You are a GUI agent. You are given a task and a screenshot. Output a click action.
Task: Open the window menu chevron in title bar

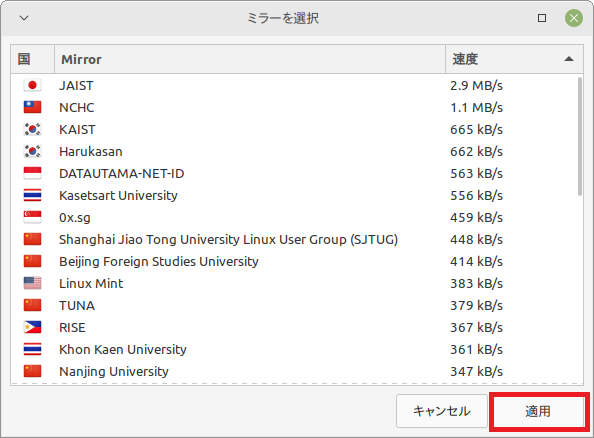tap(24, 18)
